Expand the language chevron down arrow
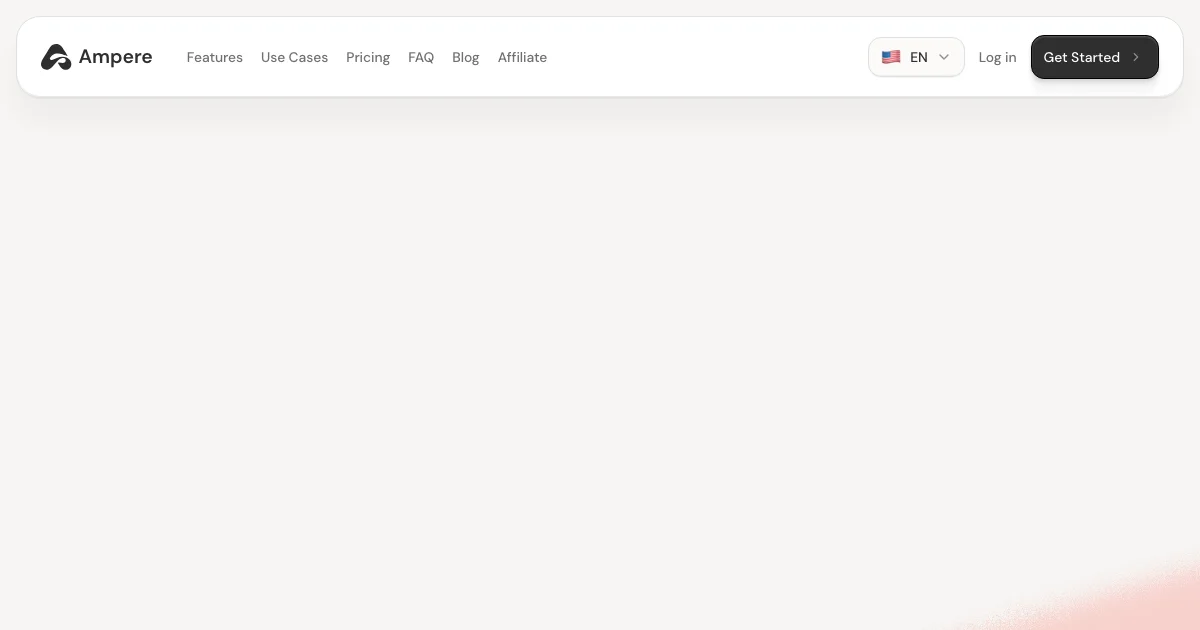Image resolution: width=1200 pixels, height=630 pixels. [944, 57]
